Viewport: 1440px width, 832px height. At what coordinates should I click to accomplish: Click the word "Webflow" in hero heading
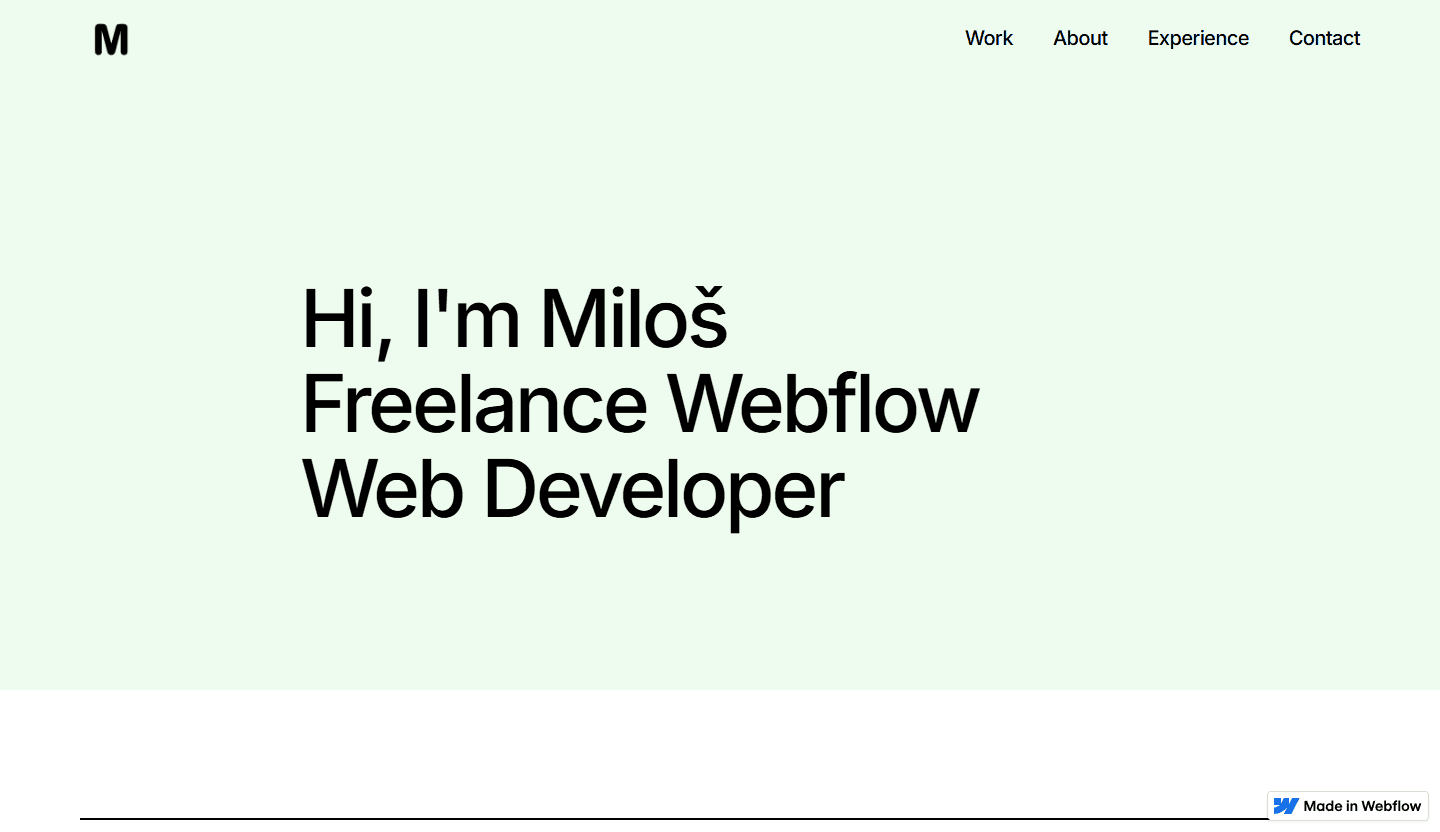pos(823,405)
